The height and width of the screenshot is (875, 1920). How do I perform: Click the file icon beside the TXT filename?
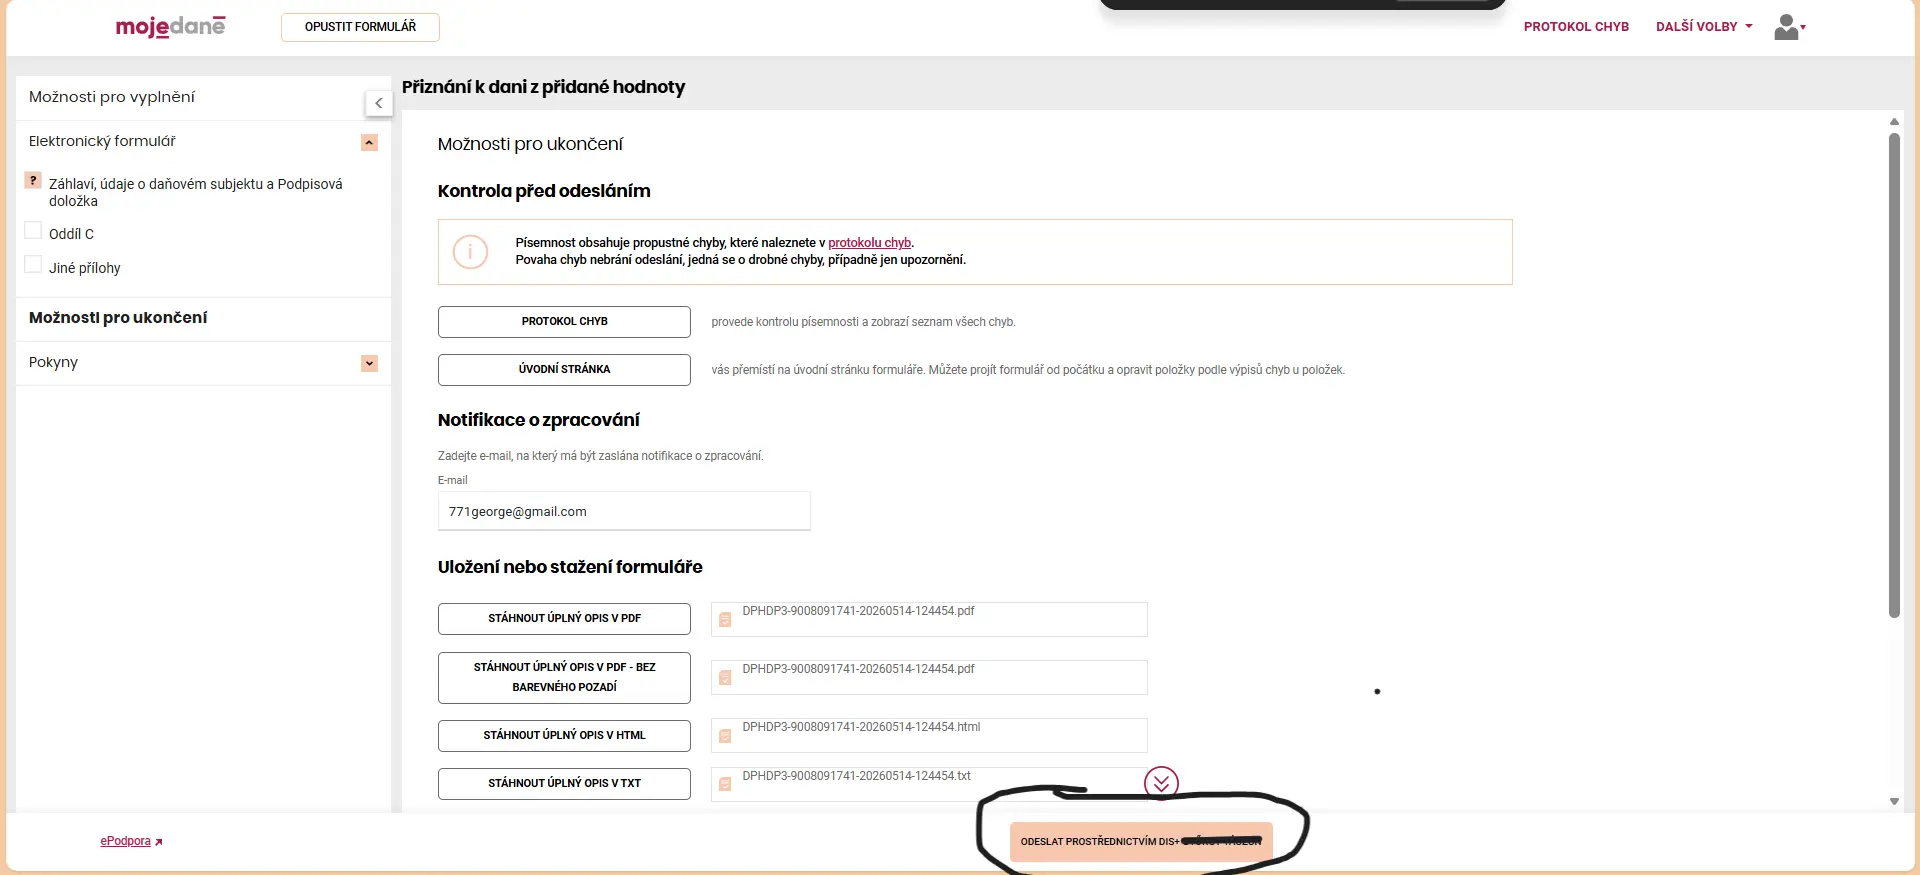[725, 784]
